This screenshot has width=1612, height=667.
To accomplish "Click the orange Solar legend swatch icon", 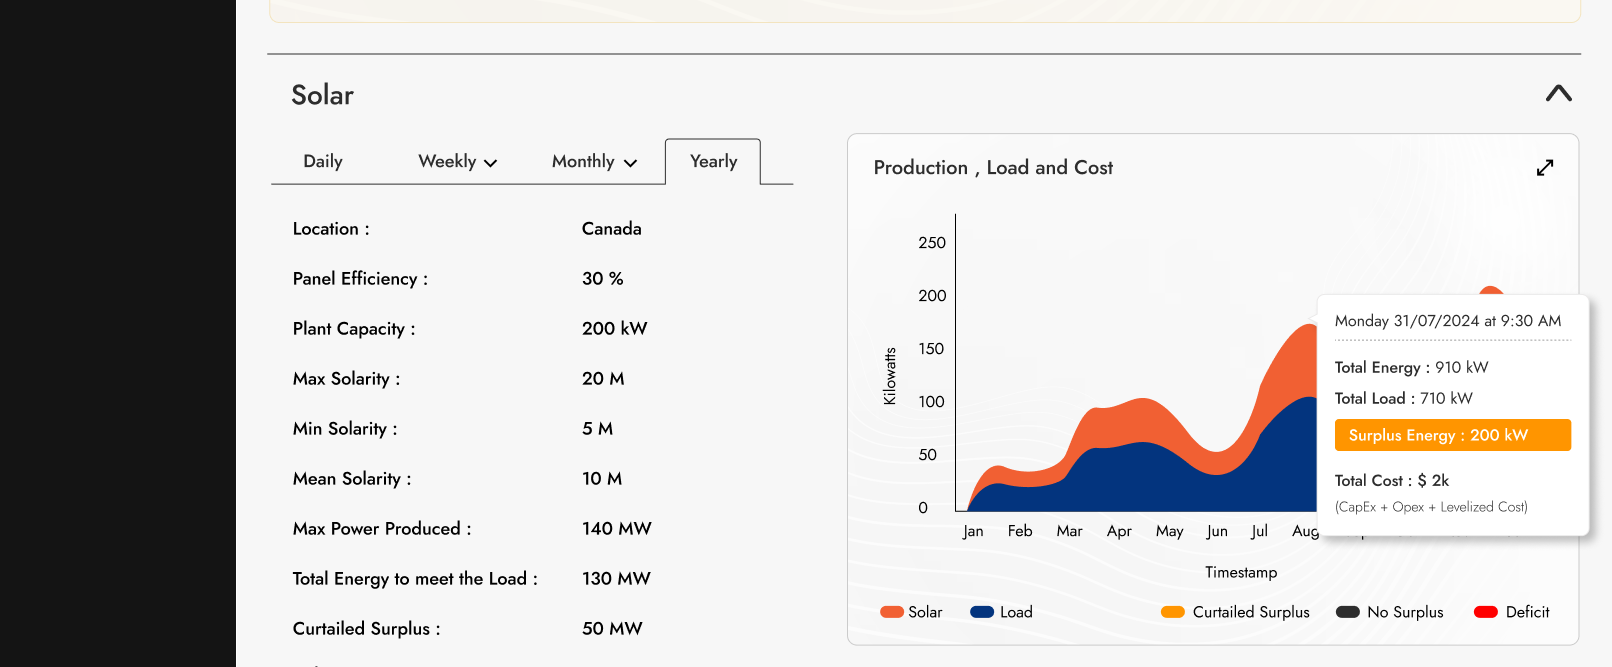I will (891, 612).
